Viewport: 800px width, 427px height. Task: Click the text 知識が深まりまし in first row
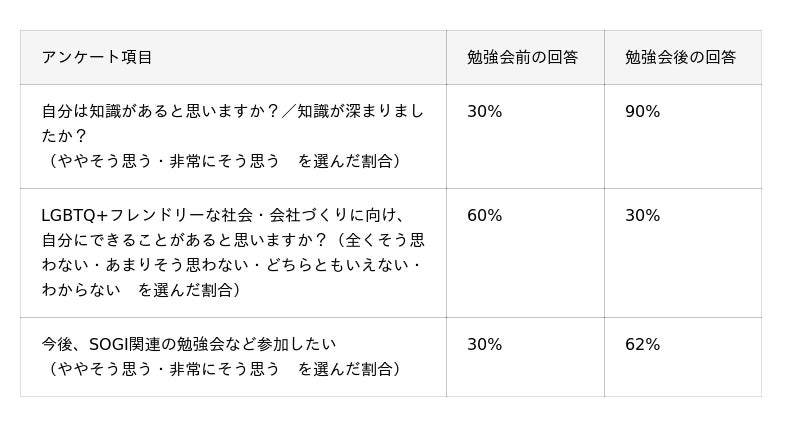coord(360,112)
